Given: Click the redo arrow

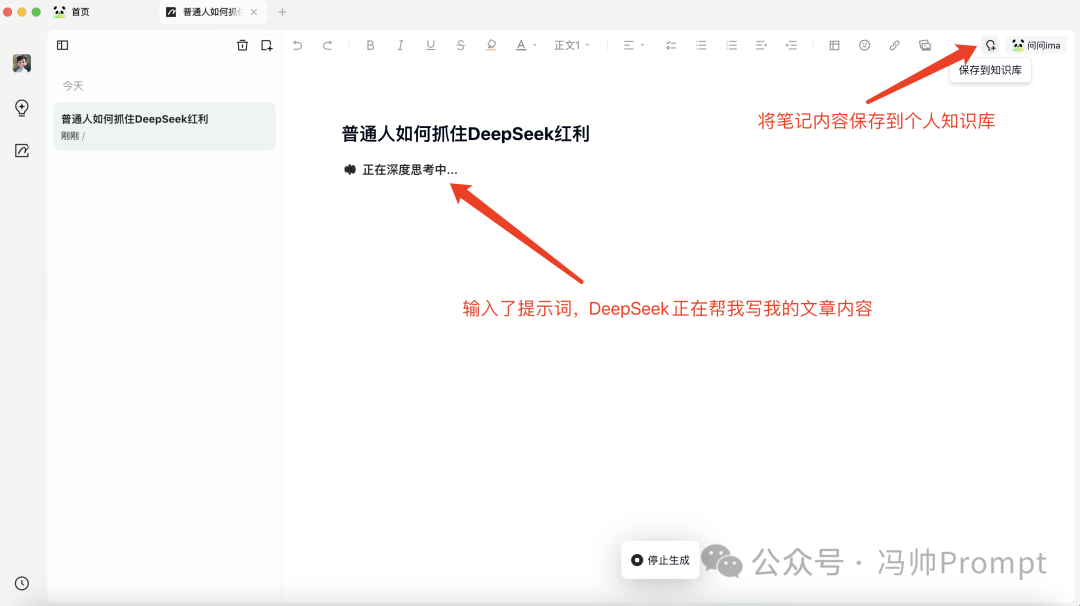Looking at the screenshot, I should [x=328, y=45].
